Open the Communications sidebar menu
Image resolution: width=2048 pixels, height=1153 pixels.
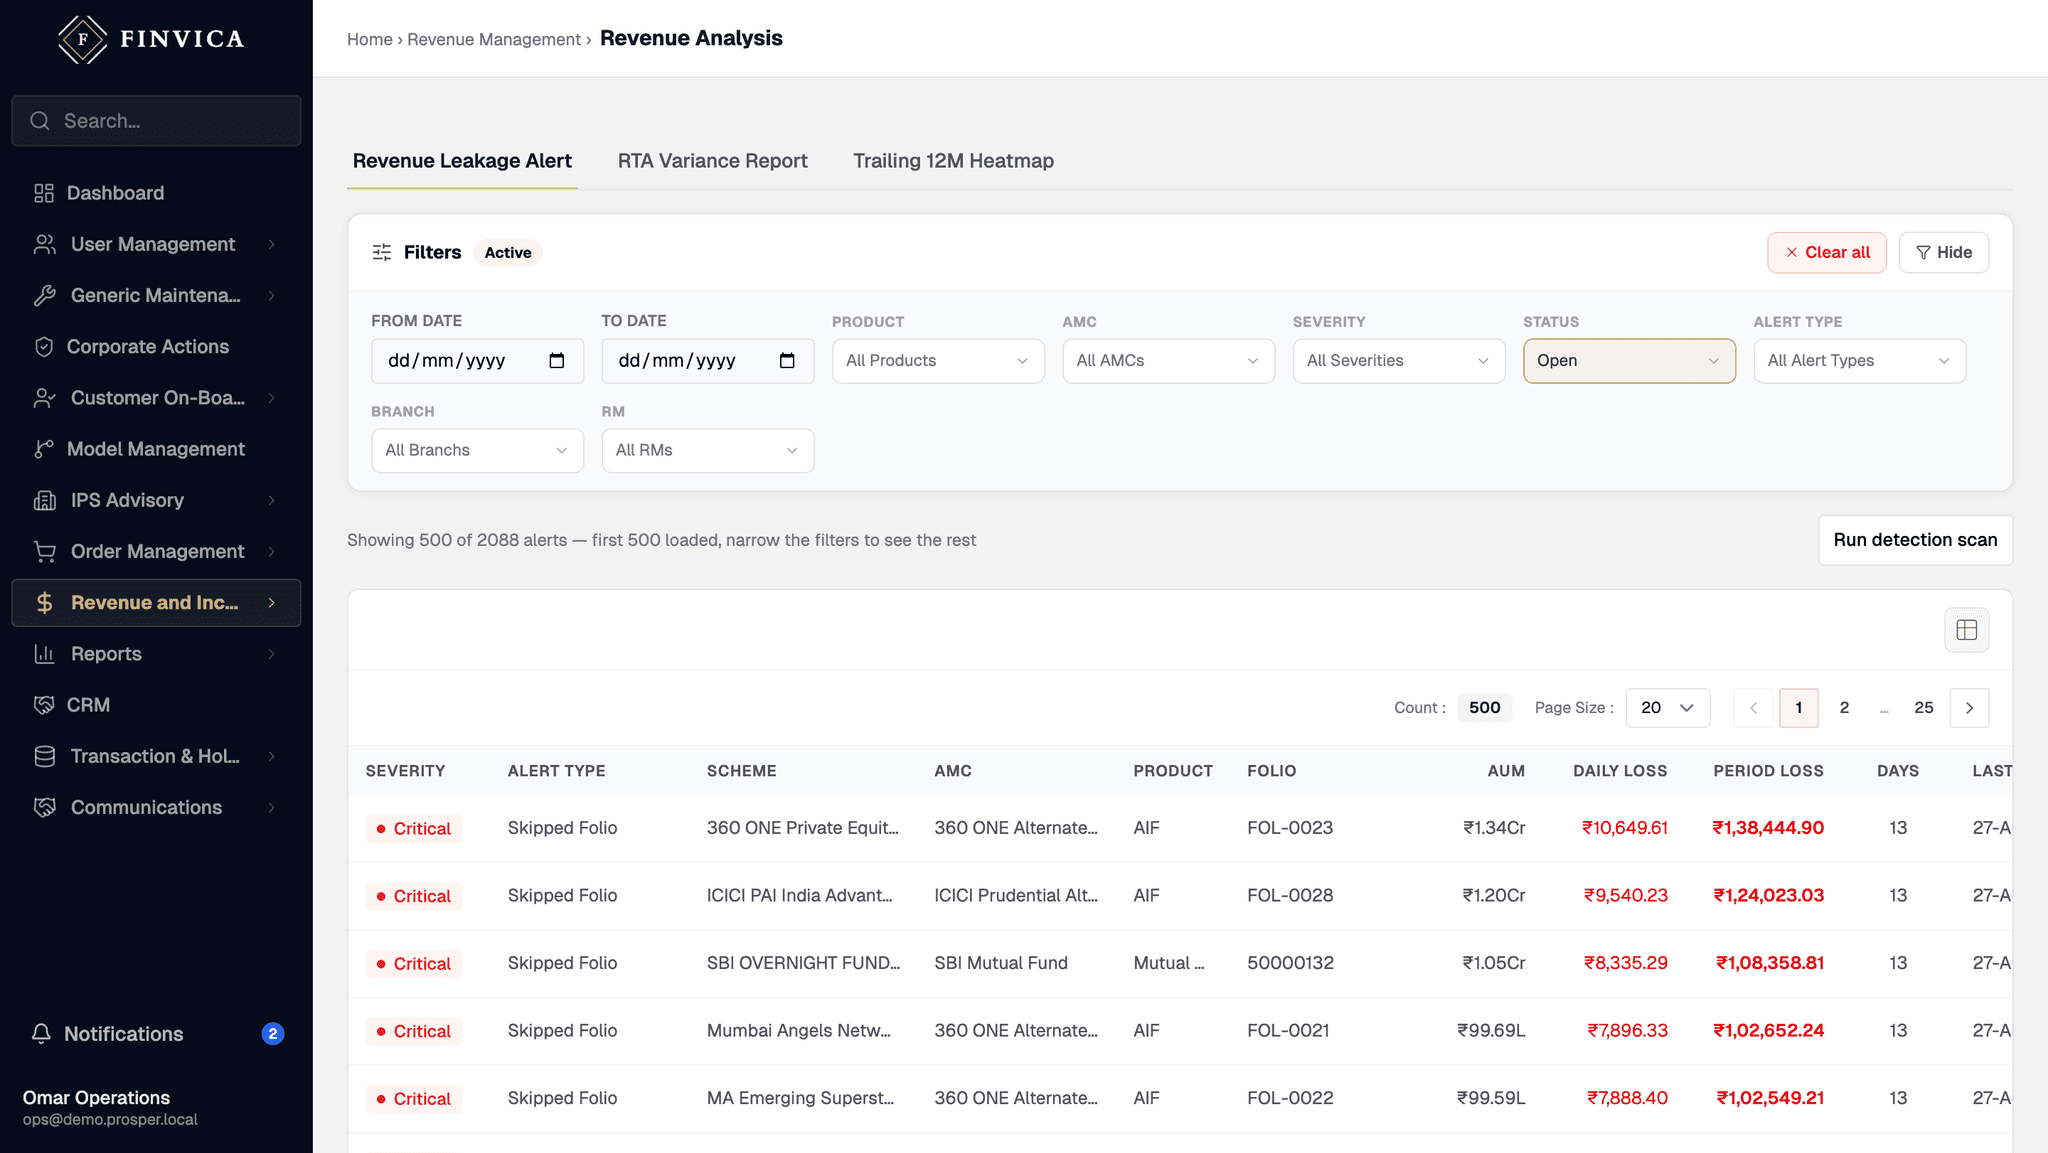coord(156,807)
